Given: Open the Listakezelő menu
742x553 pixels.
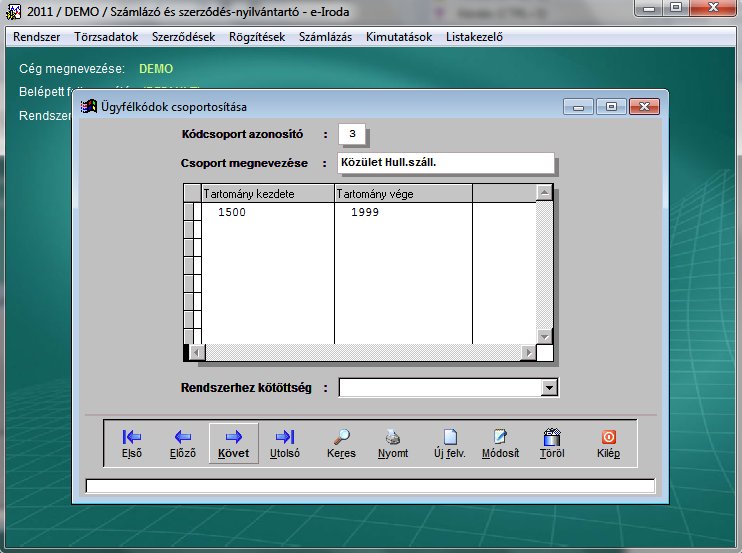Looking at the screenshot, I should [472, 37].
